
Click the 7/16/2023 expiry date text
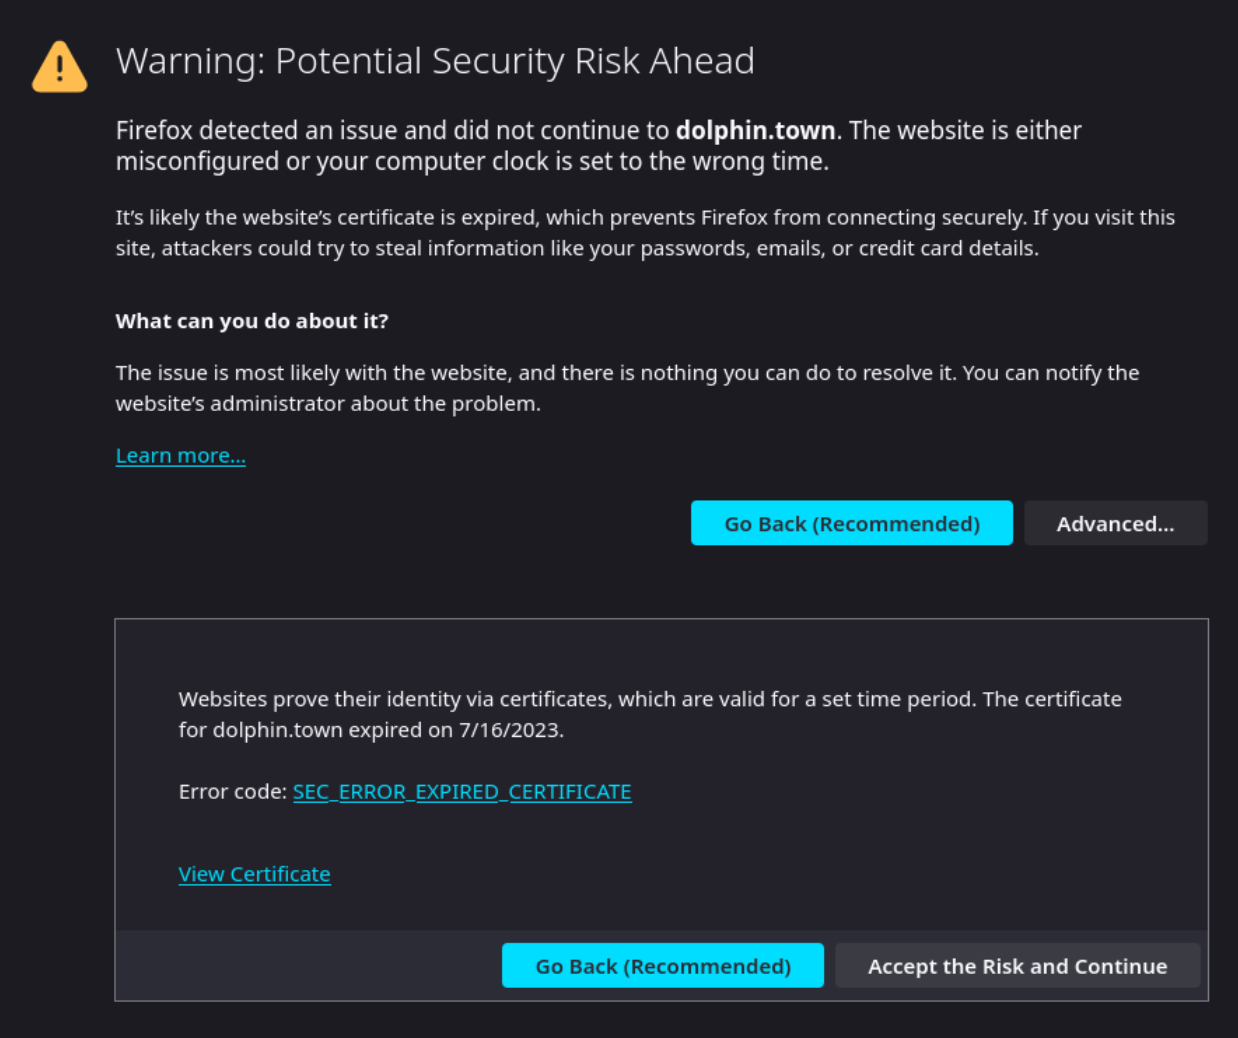tap(510, 730)
